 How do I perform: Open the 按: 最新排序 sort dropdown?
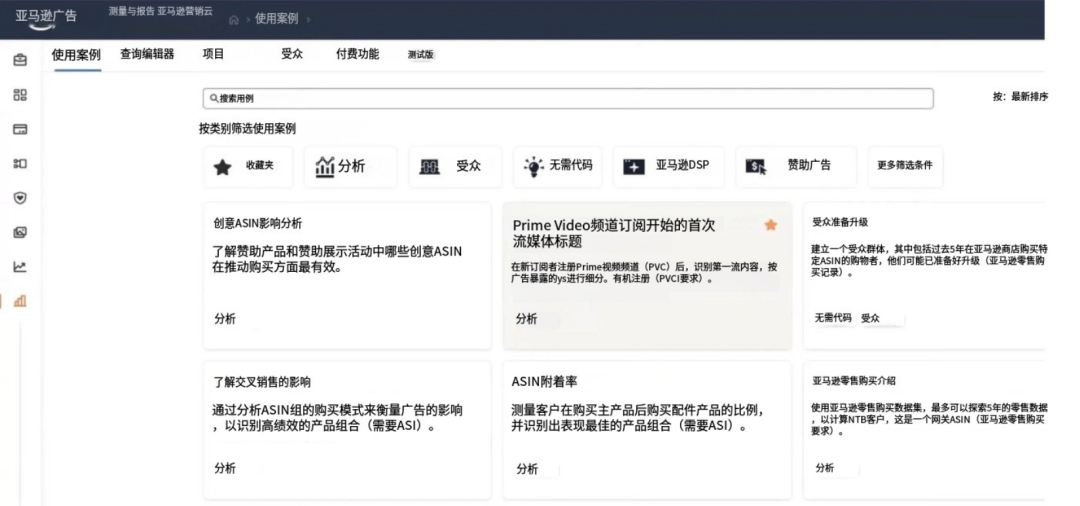tap(1020, 98)
